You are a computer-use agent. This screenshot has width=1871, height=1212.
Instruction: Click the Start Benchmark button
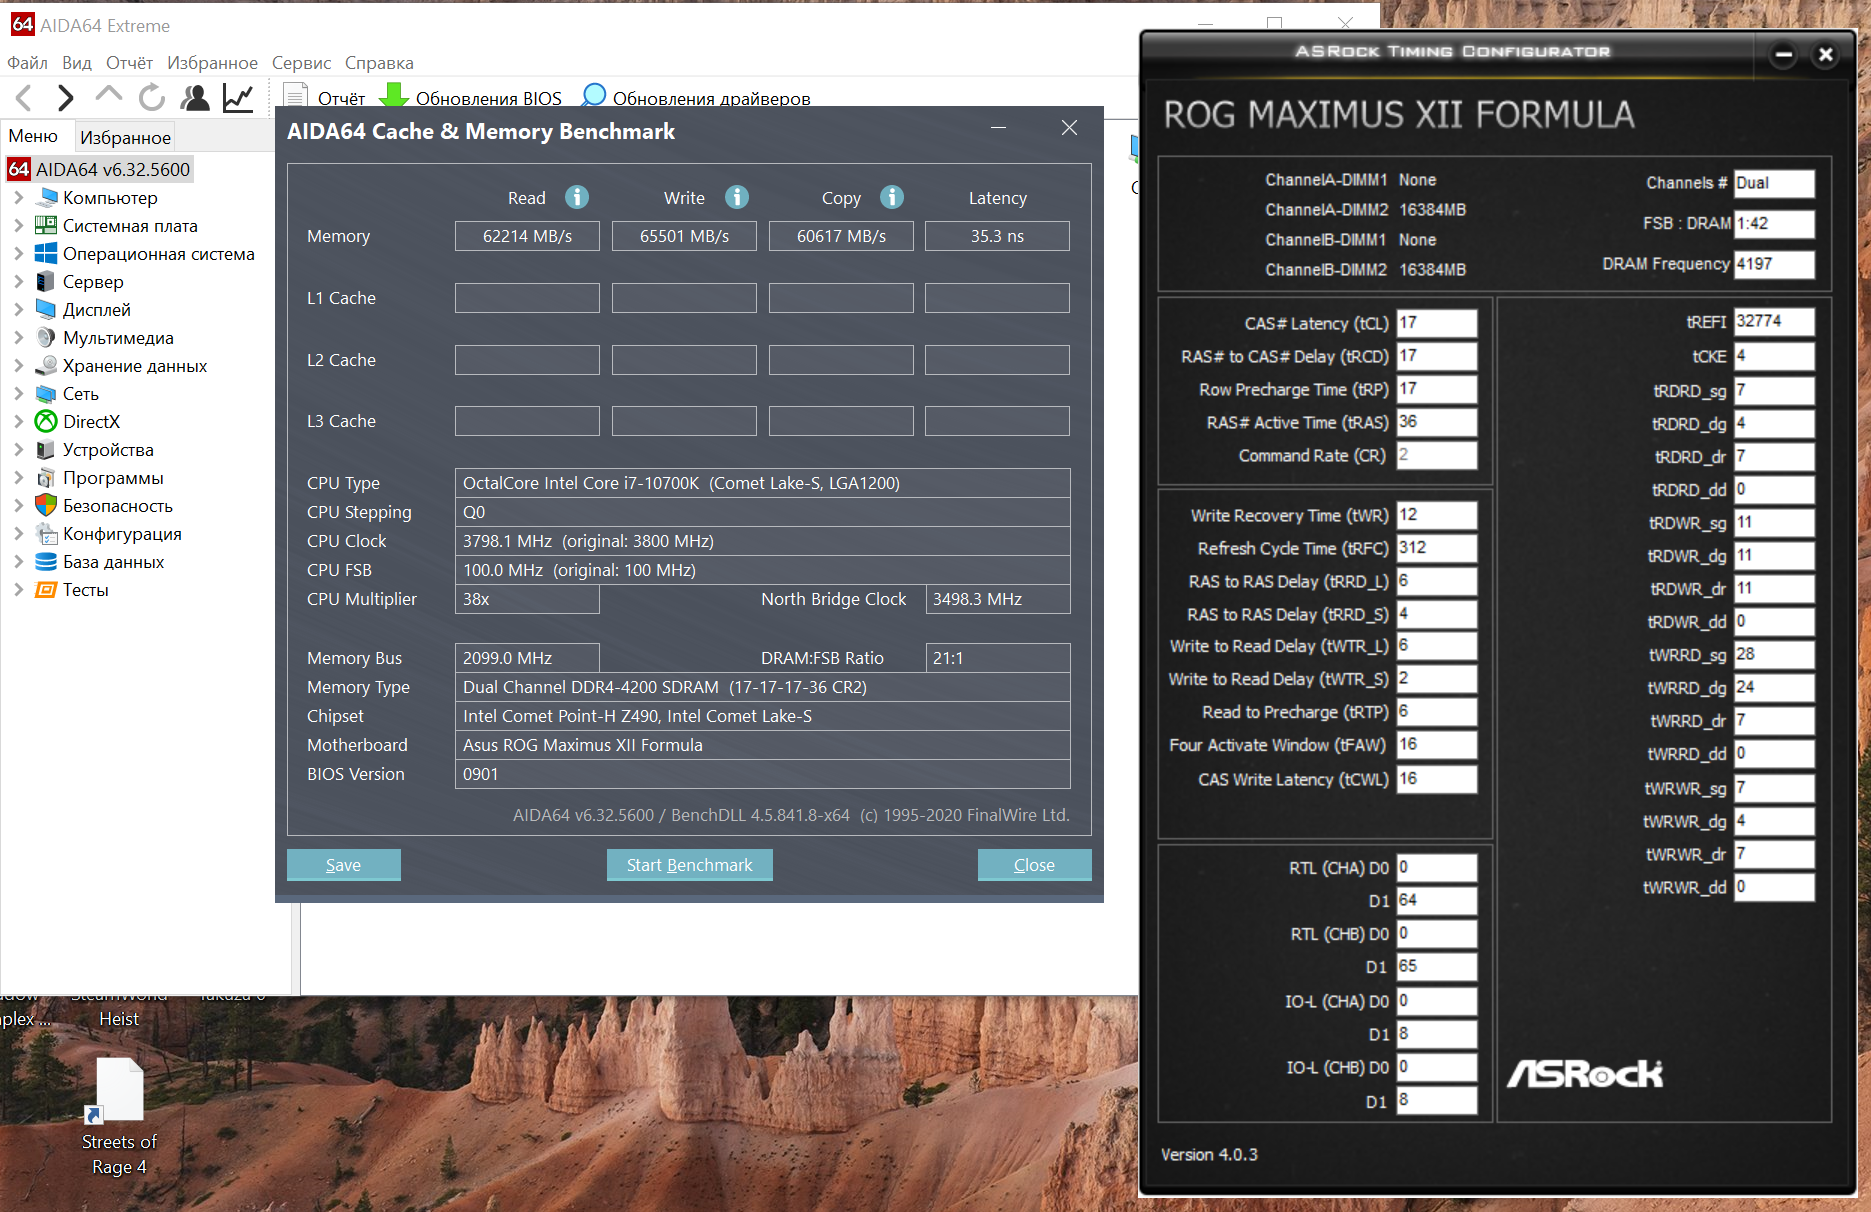point(690,865)
